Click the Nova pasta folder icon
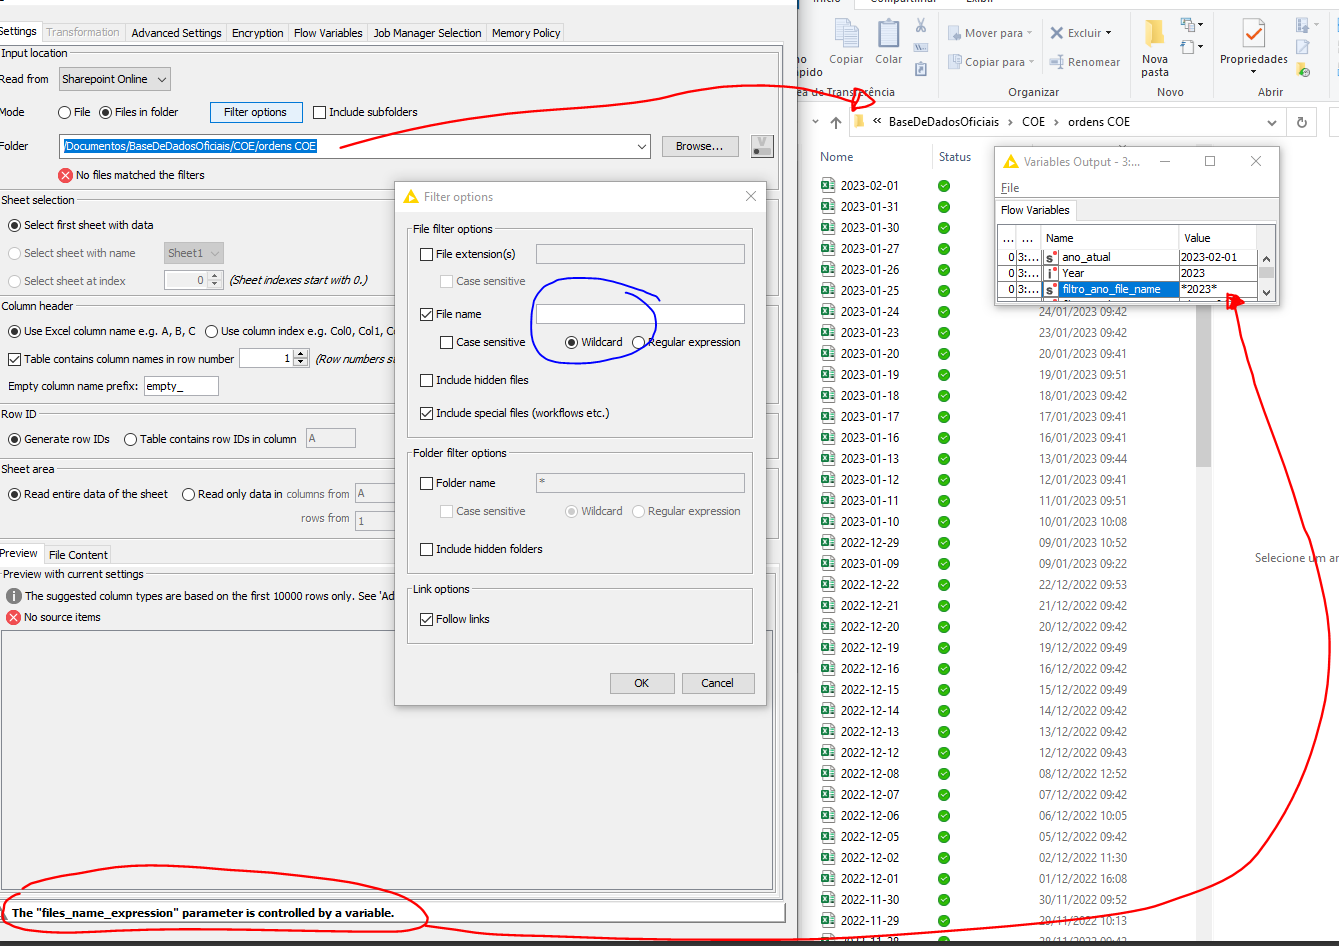 click(1155, 34)
